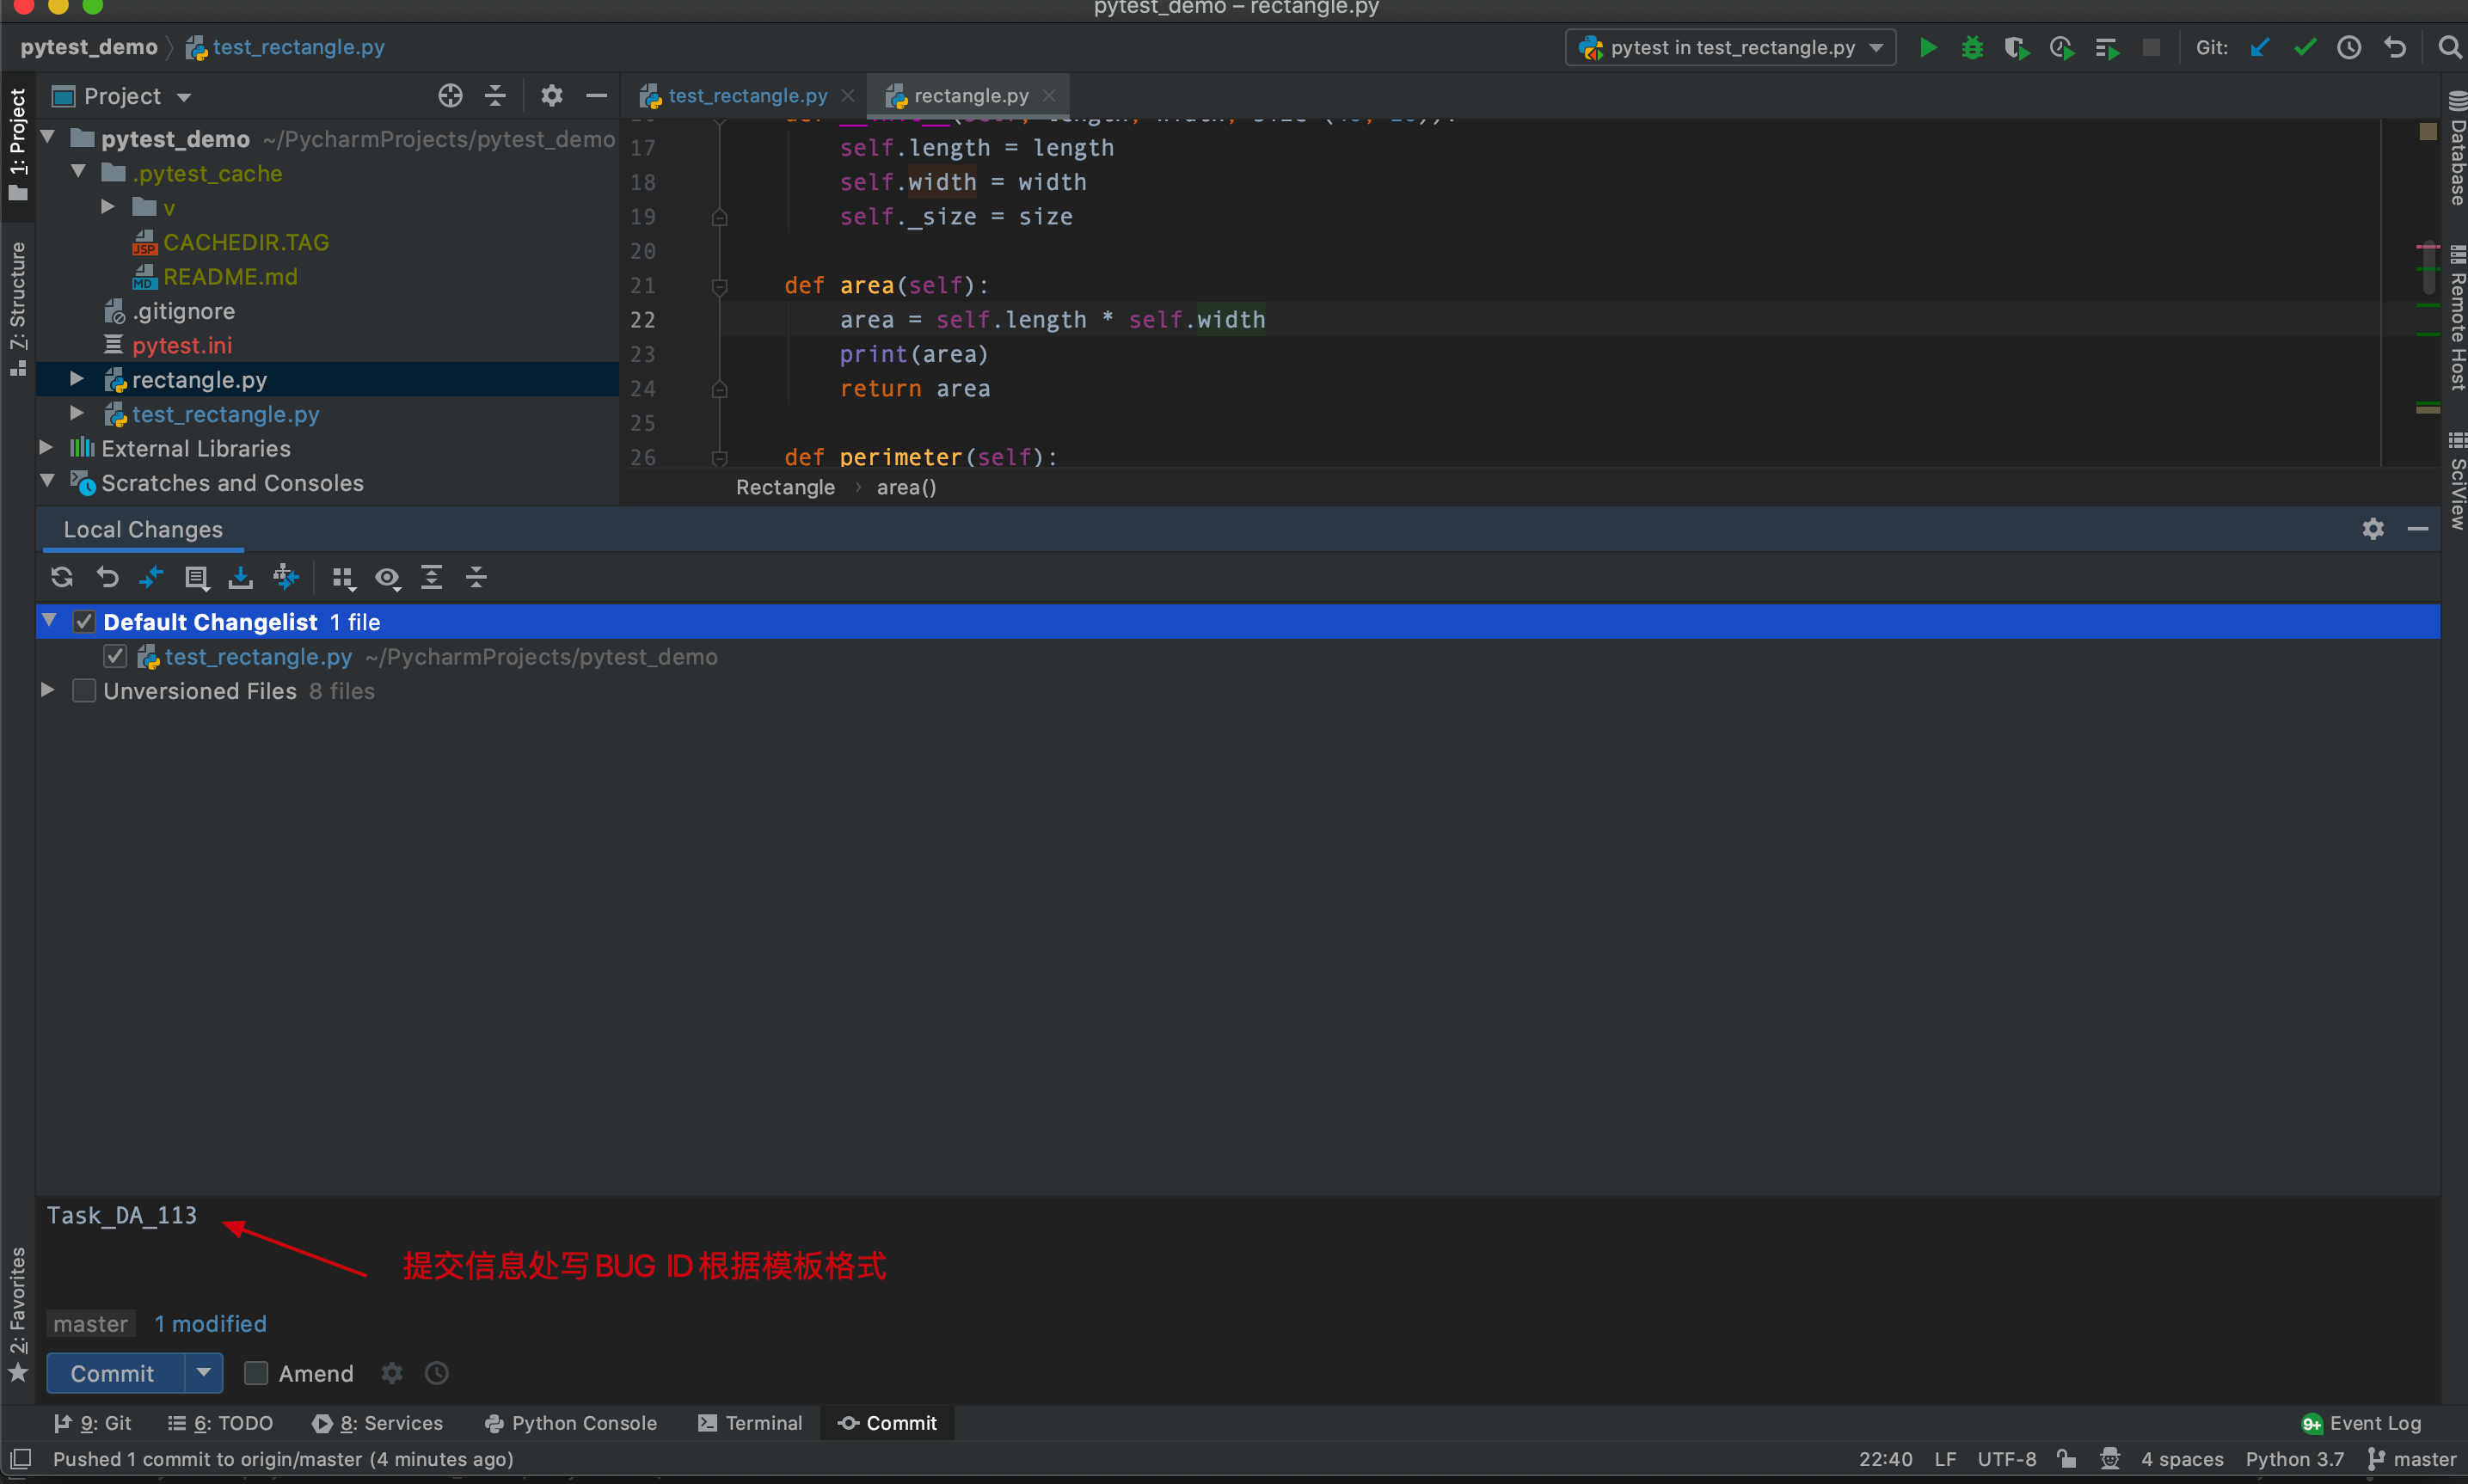Open view options eye icon

click(x=387, y=577)
